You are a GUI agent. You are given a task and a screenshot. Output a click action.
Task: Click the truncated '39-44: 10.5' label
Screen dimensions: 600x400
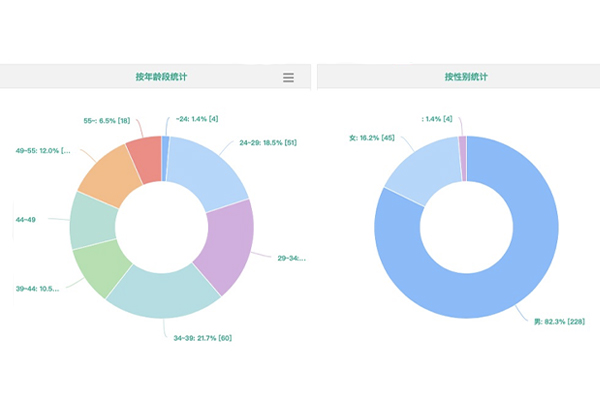click(37, 290)
